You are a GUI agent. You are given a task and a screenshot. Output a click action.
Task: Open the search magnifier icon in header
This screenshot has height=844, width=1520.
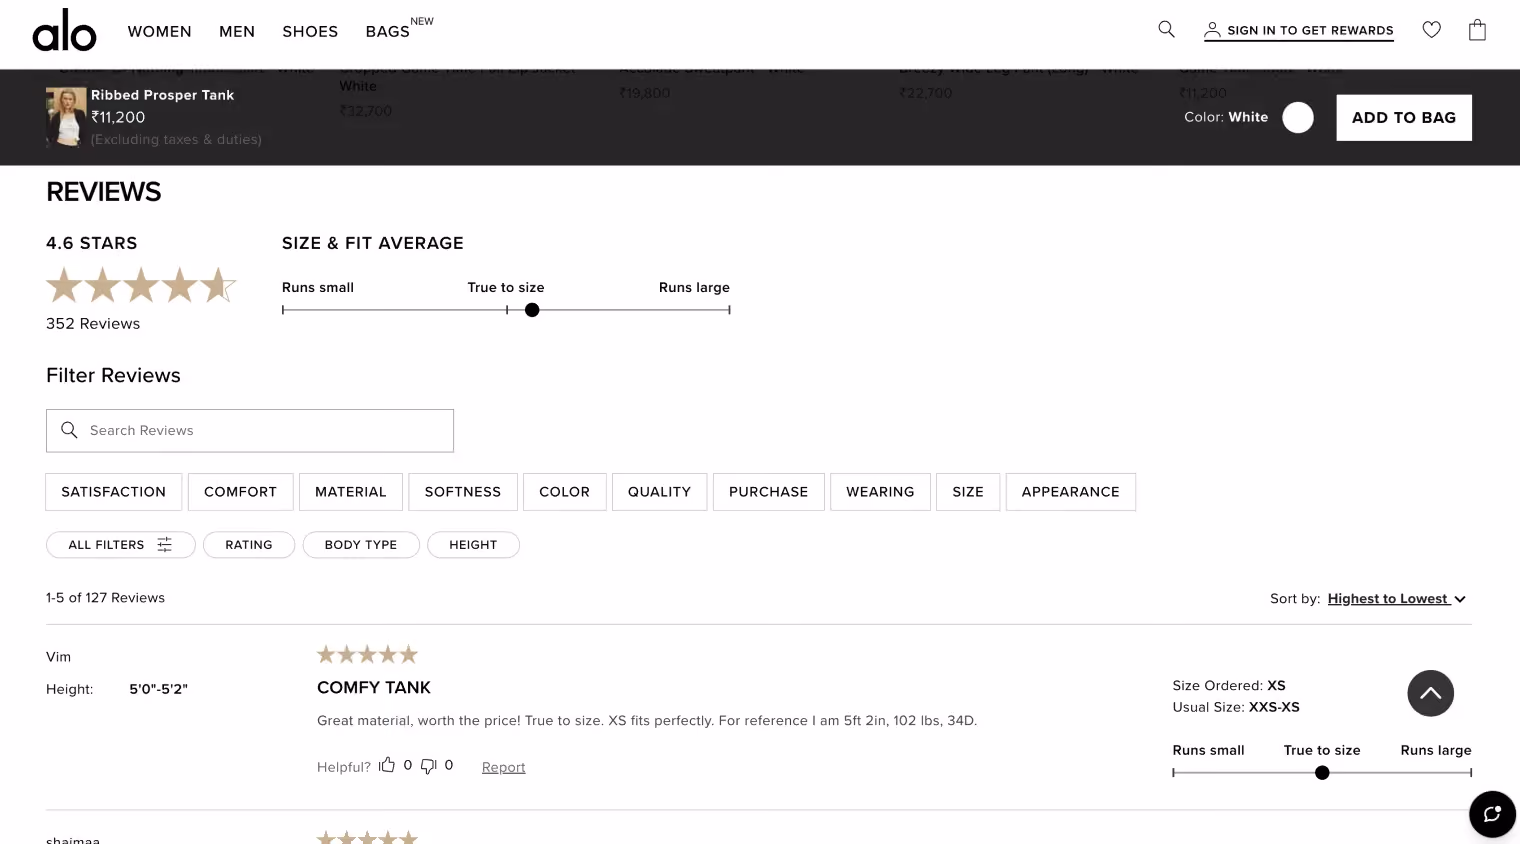[x=1166, y=30]
